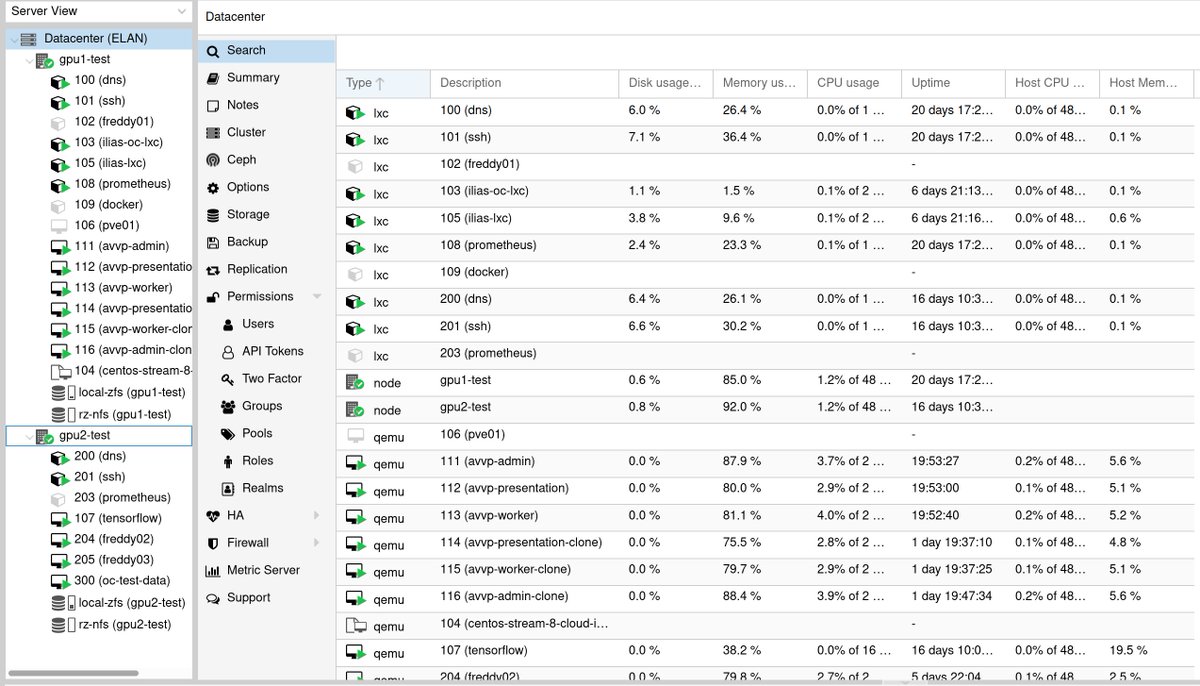The width and height of the screenshot is (1200, 686).
Task: Sort by the Description column header
Action: (x=524, y=83)
